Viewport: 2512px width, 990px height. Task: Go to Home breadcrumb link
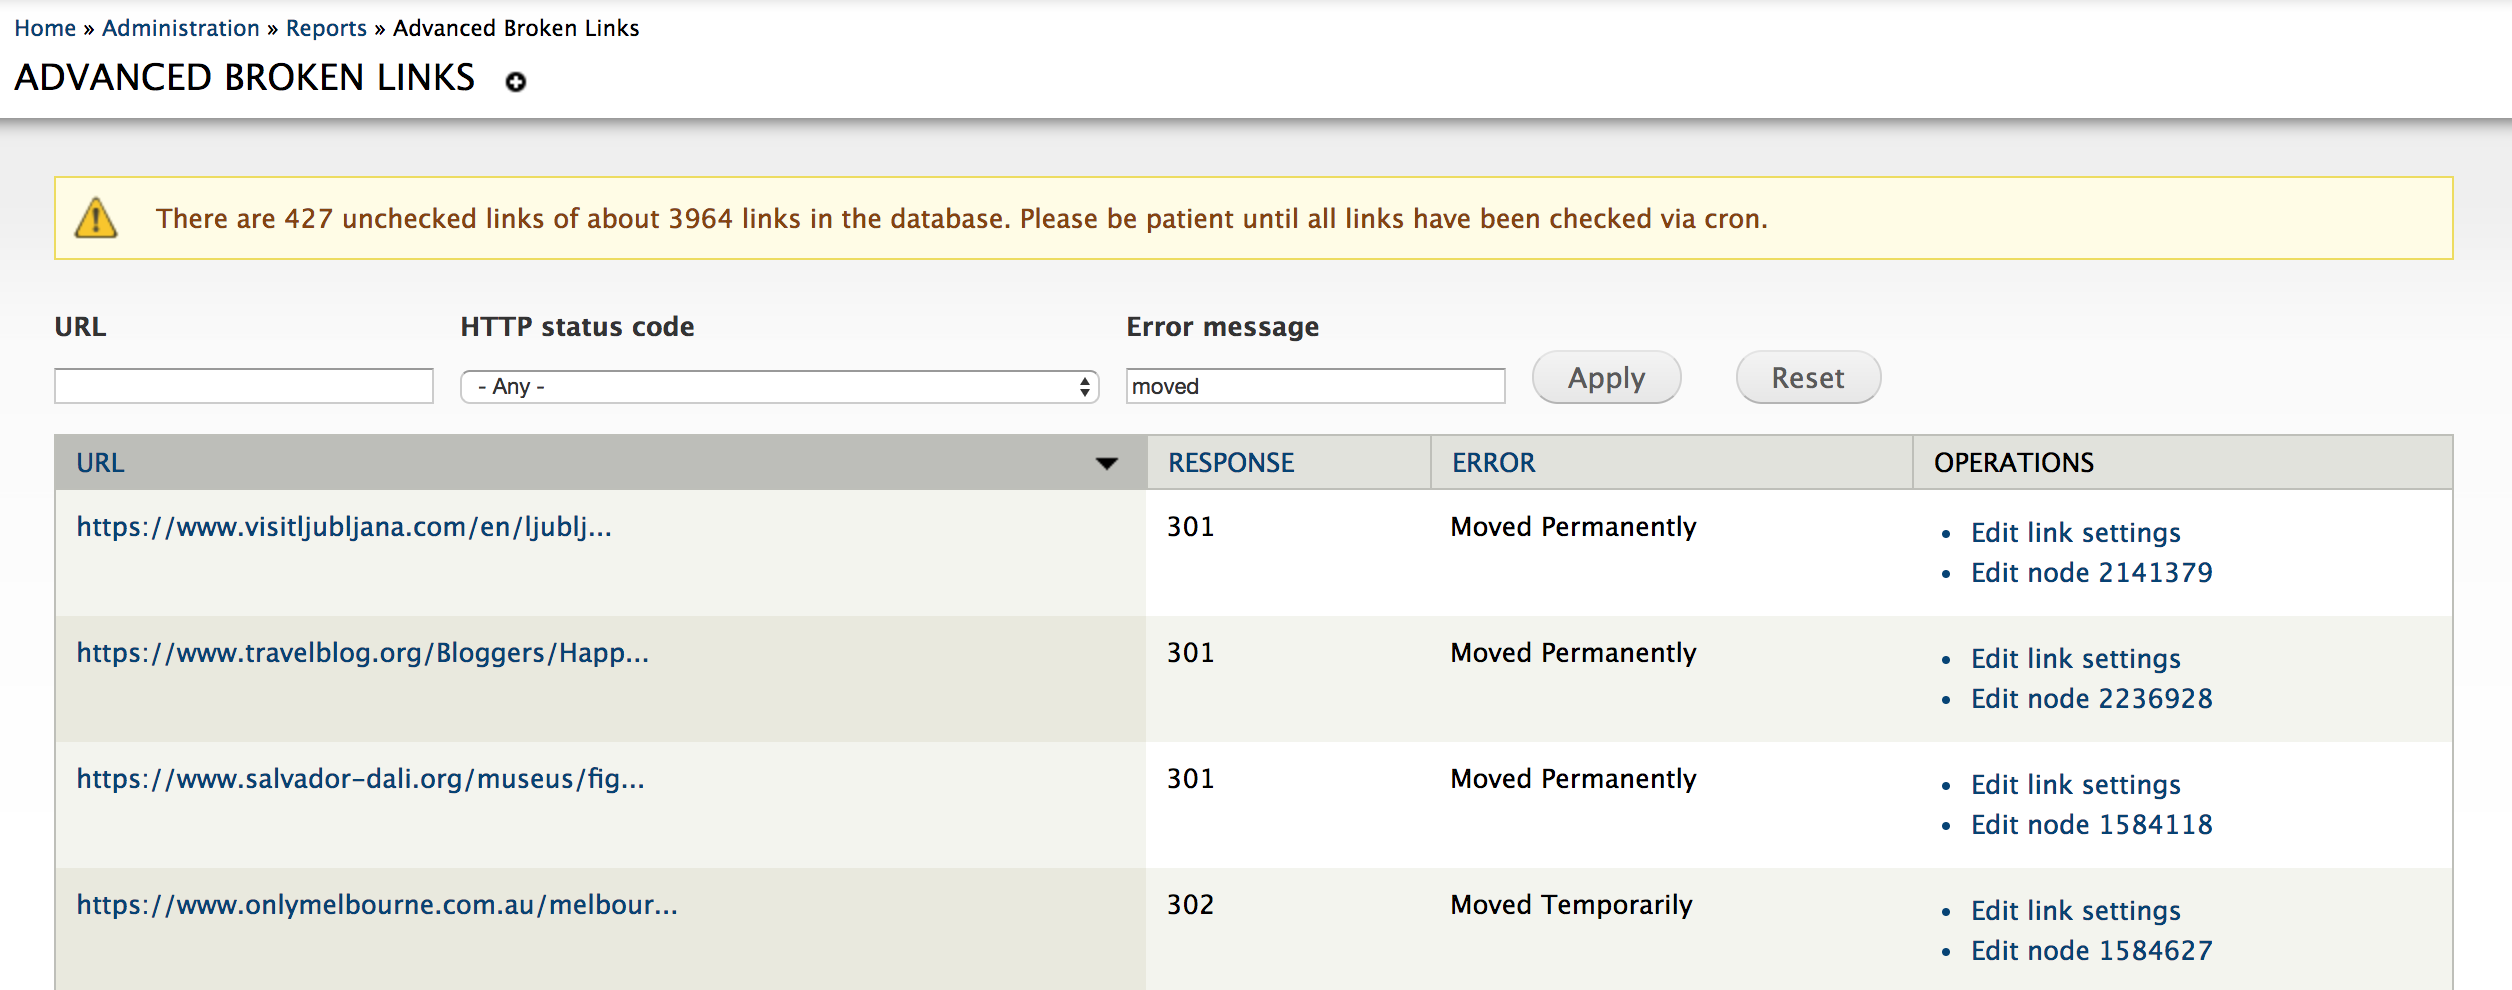[x=45, y=28]
